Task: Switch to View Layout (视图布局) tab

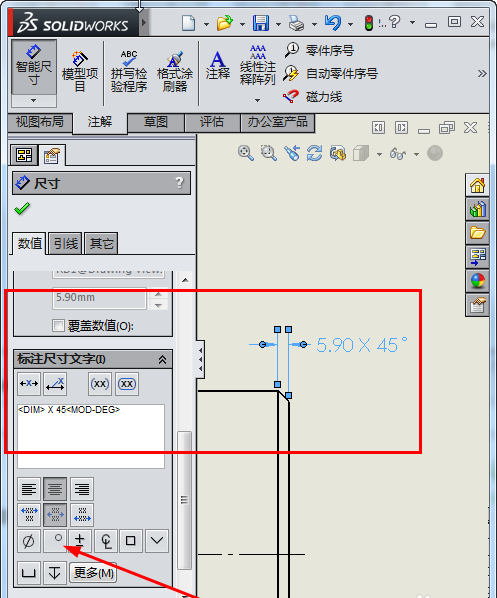Action: pos(40,122)
